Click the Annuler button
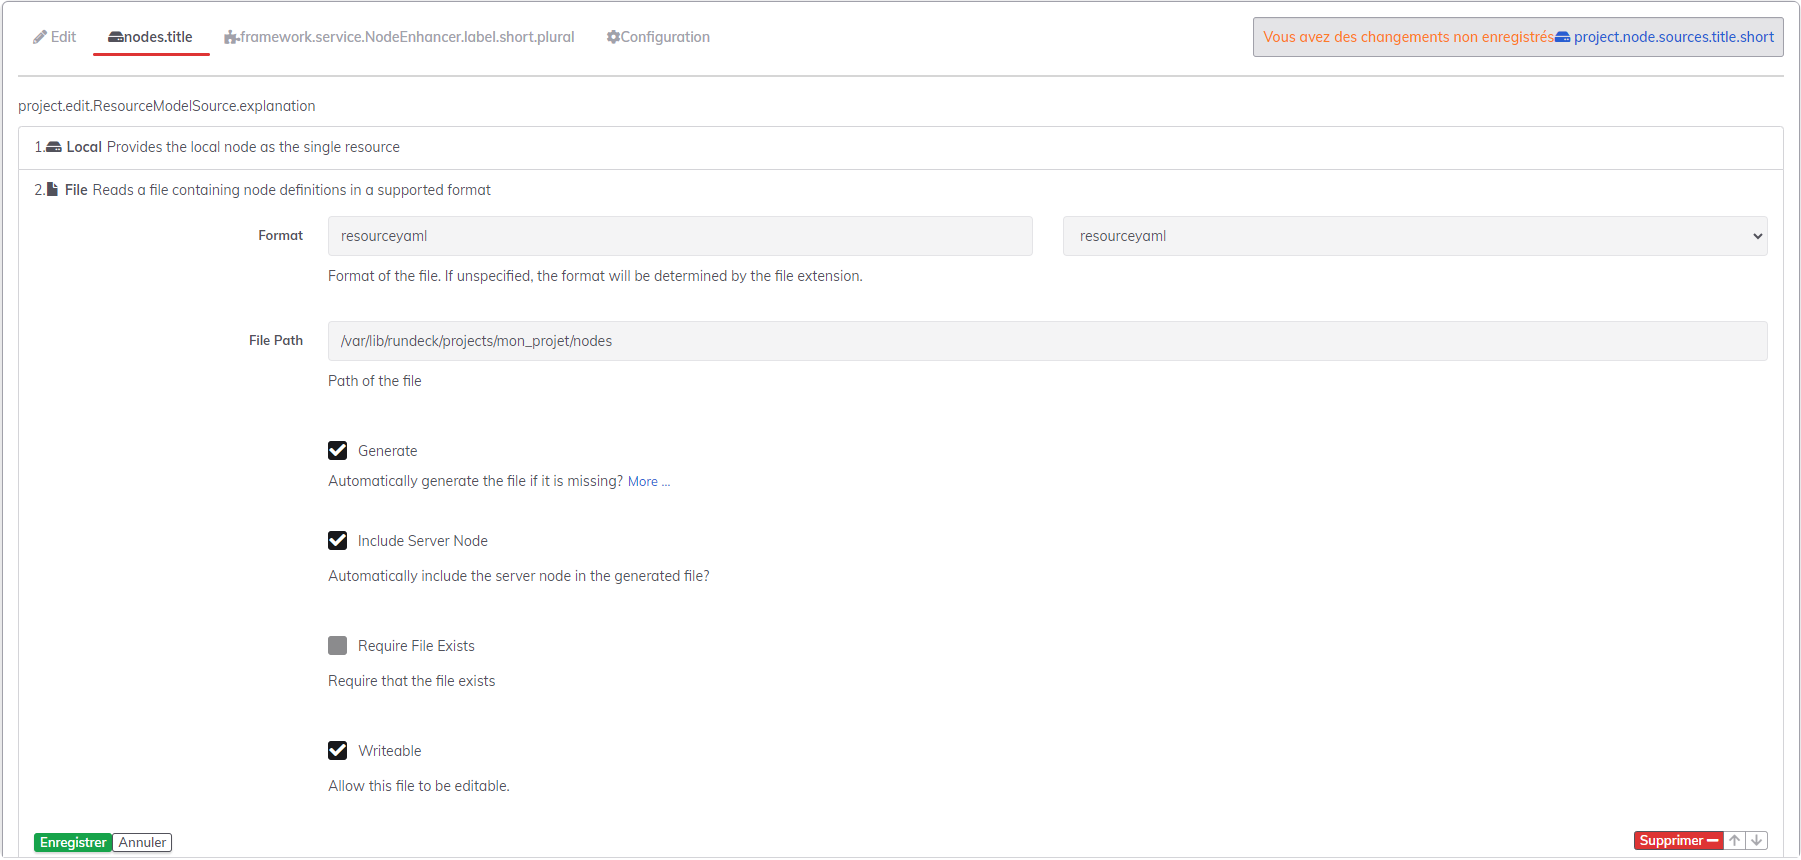Viewport: 1801px width, 860px height. [x=143, y=843]
